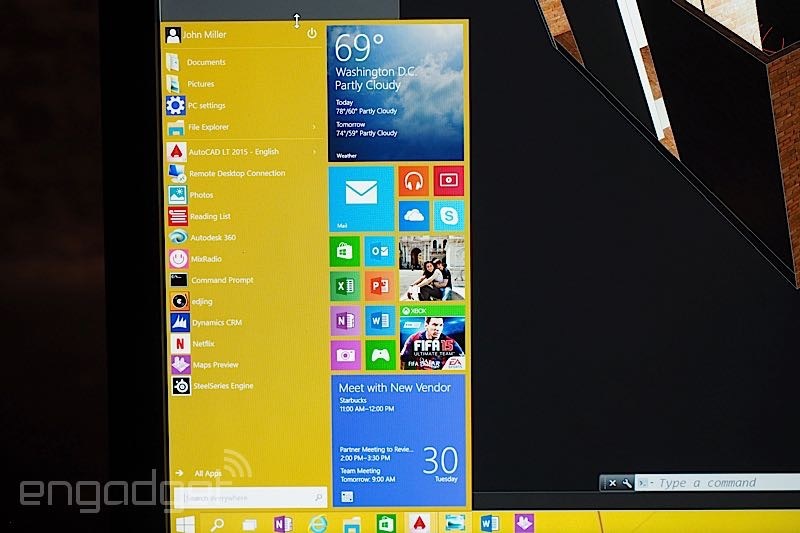Open File Explorer from the list
This screenshot has height=533, width=800.
point(198,127)
